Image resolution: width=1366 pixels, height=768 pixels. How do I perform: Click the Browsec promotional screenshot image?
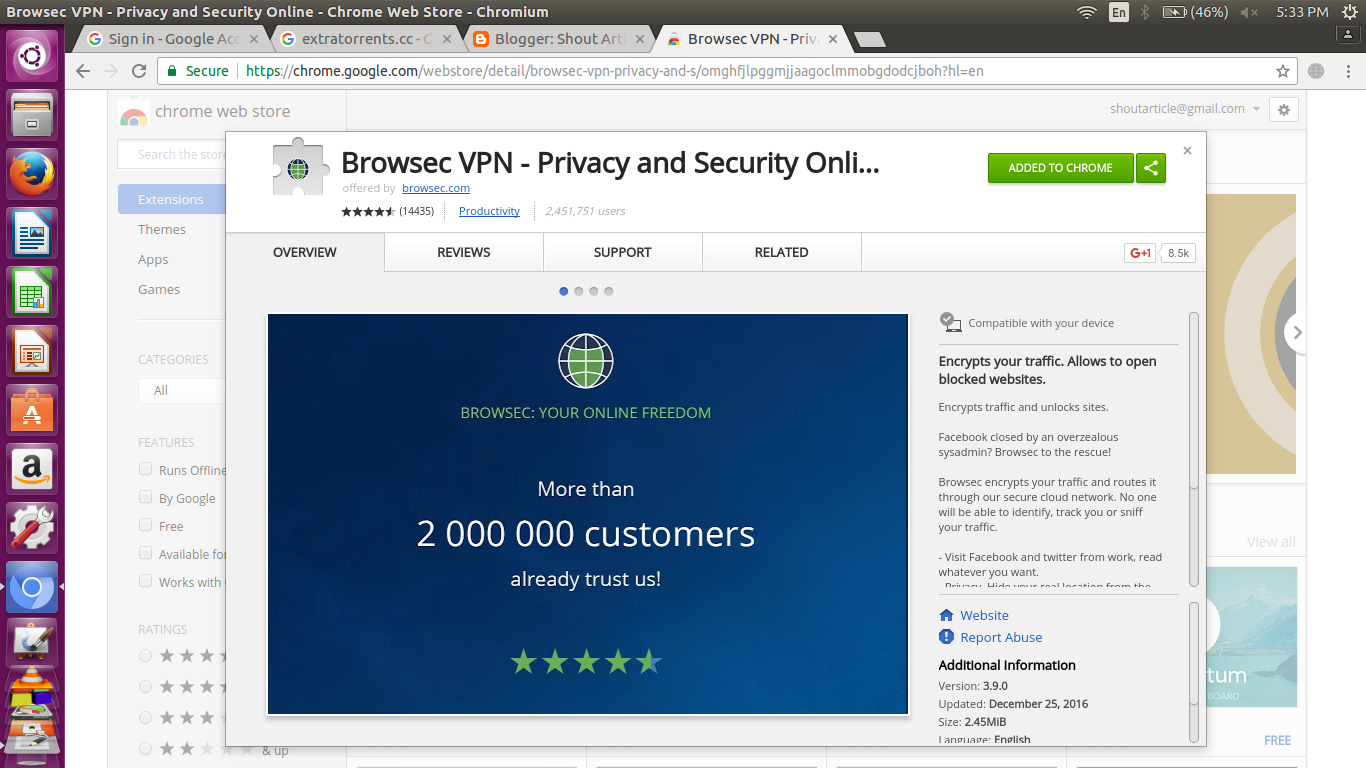coord(587,514)
